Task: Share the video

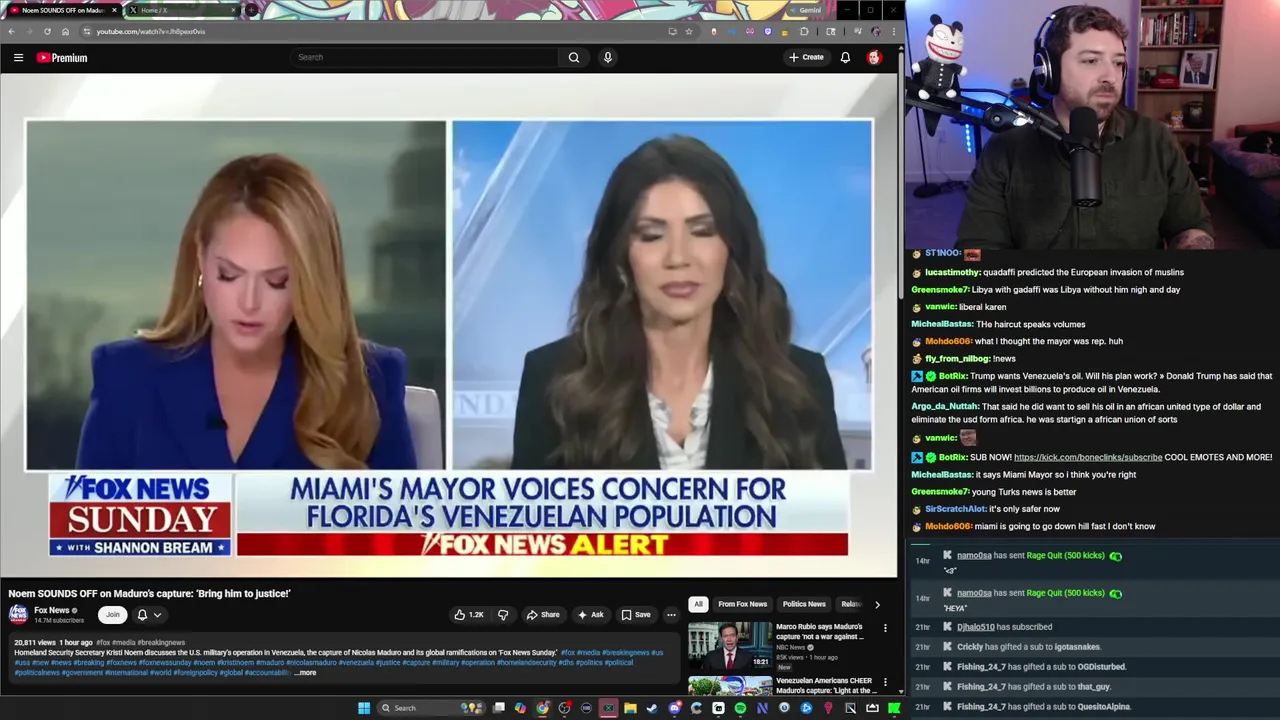Action: 543,615
